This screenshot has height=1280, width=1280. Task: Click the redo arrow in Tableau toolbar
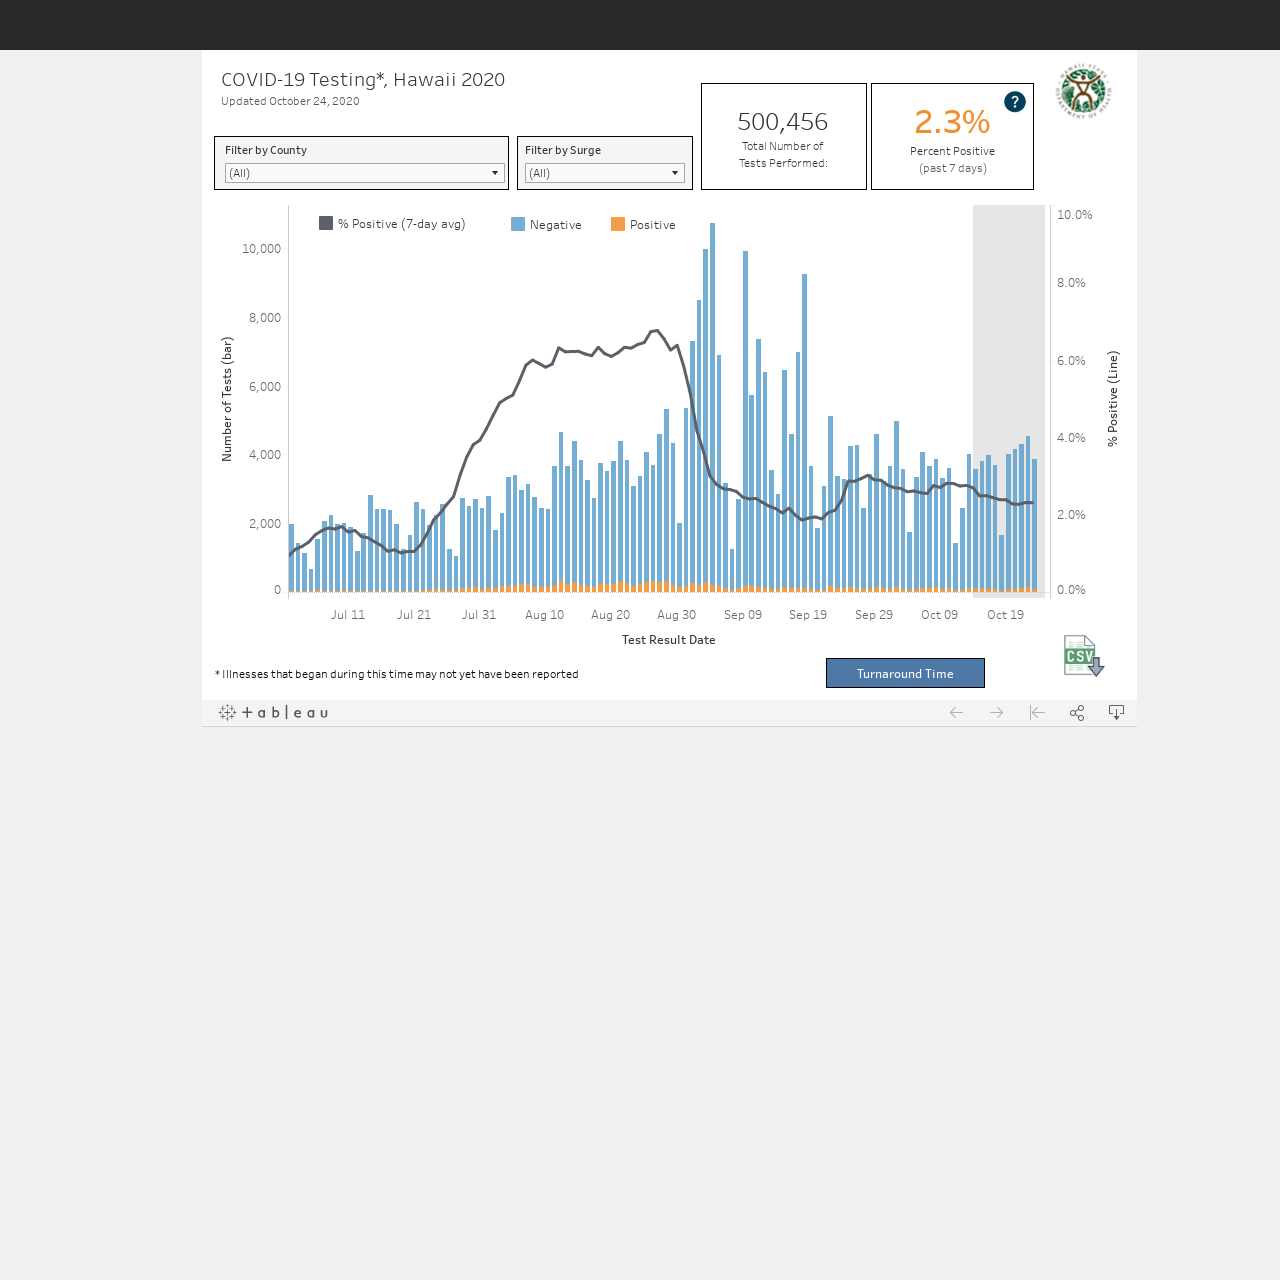[996, 713]
